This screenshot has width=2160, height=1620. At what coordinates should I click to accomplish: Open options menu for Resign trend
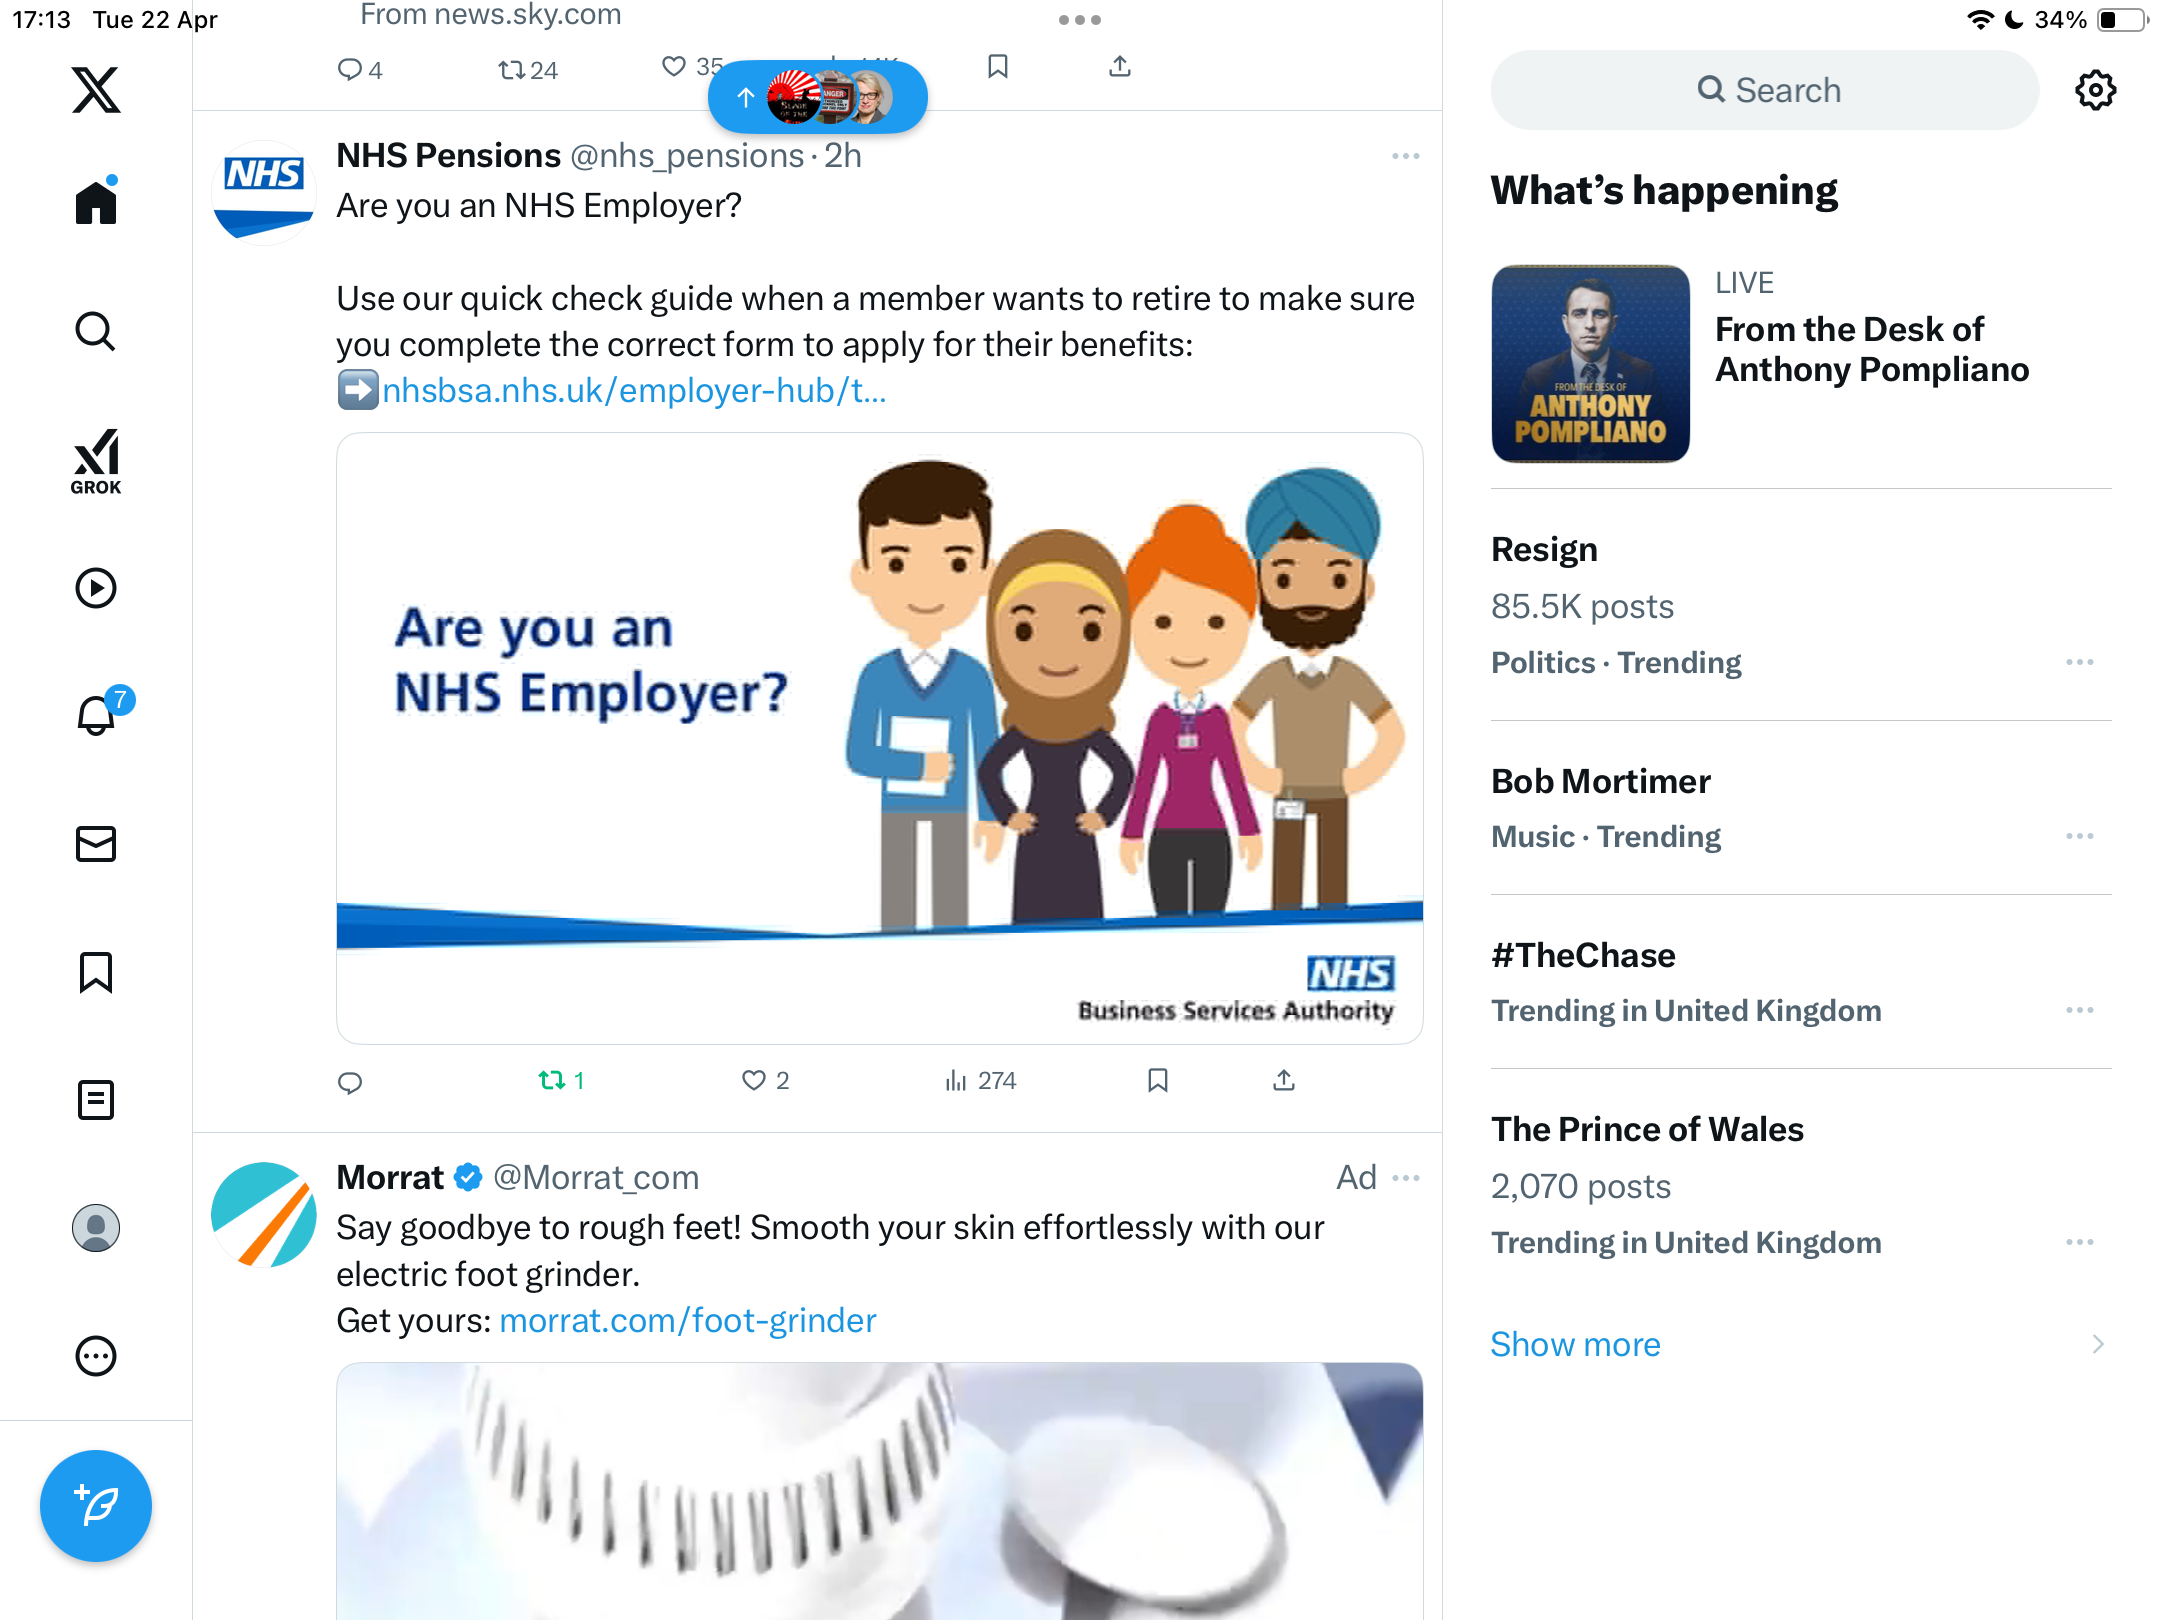[2079, 662]
